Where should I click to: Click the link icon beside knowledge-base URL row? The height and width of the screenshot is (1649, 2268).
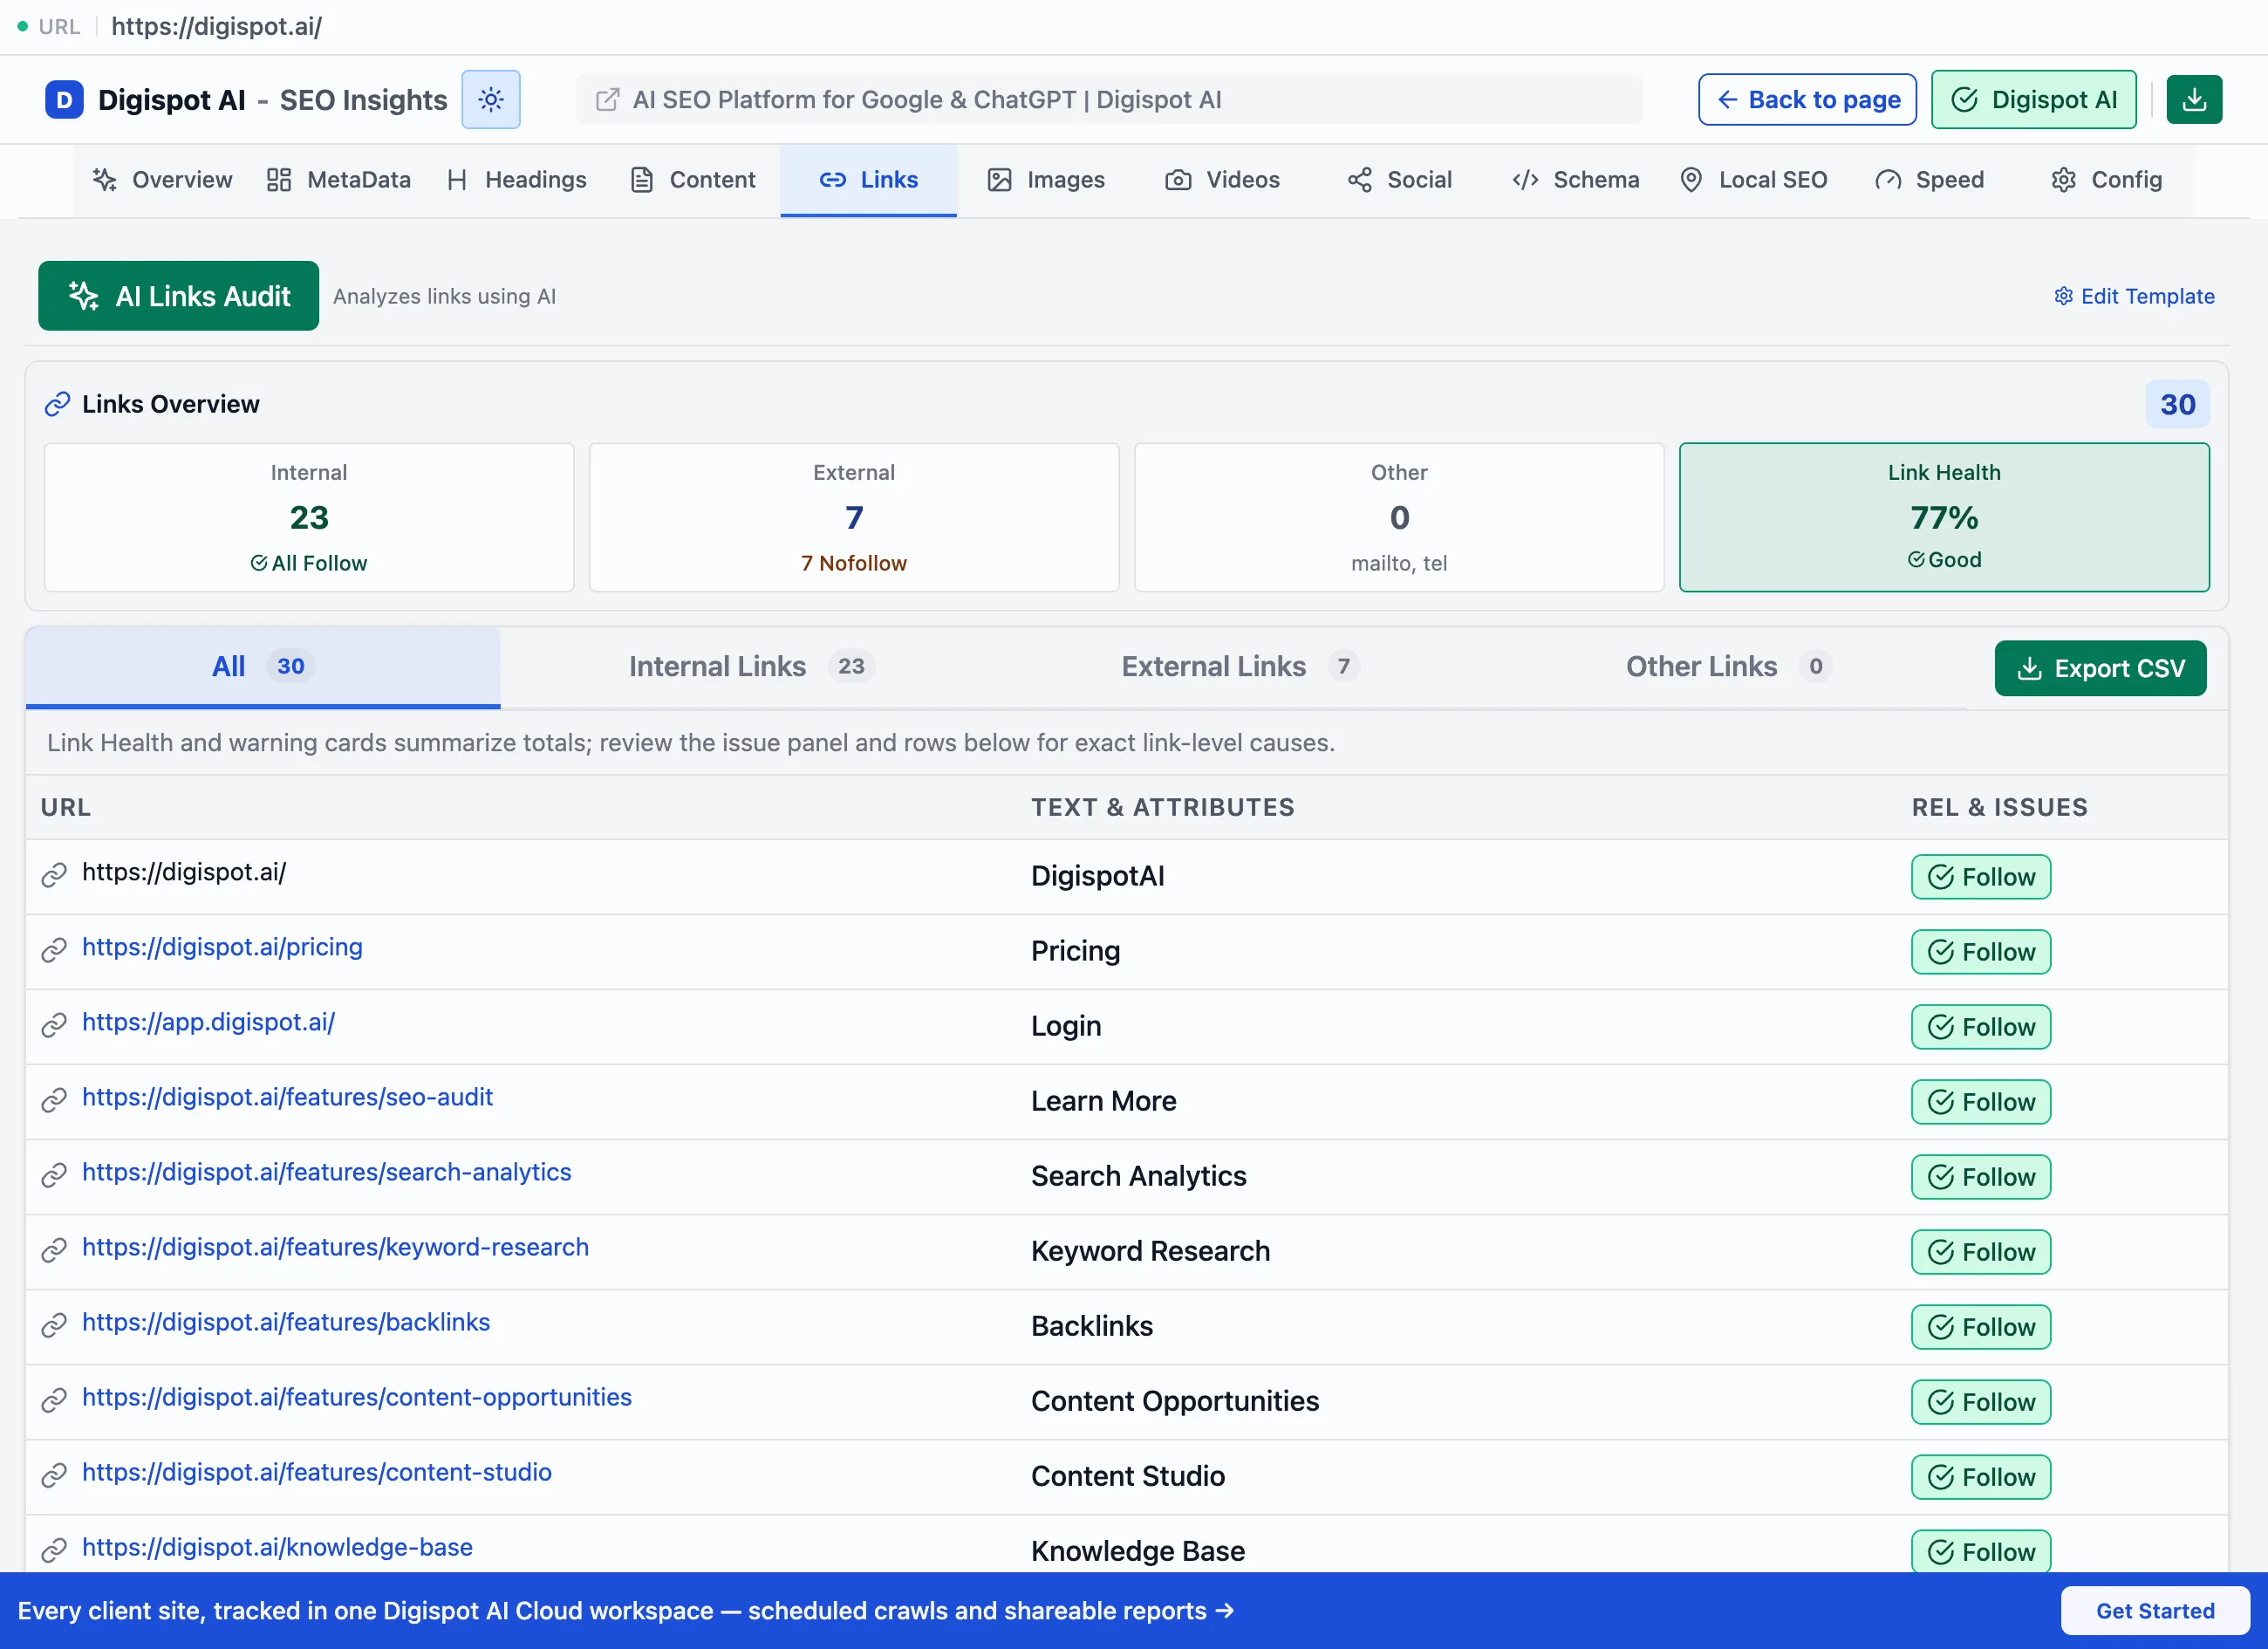[x=54, y=1550]
